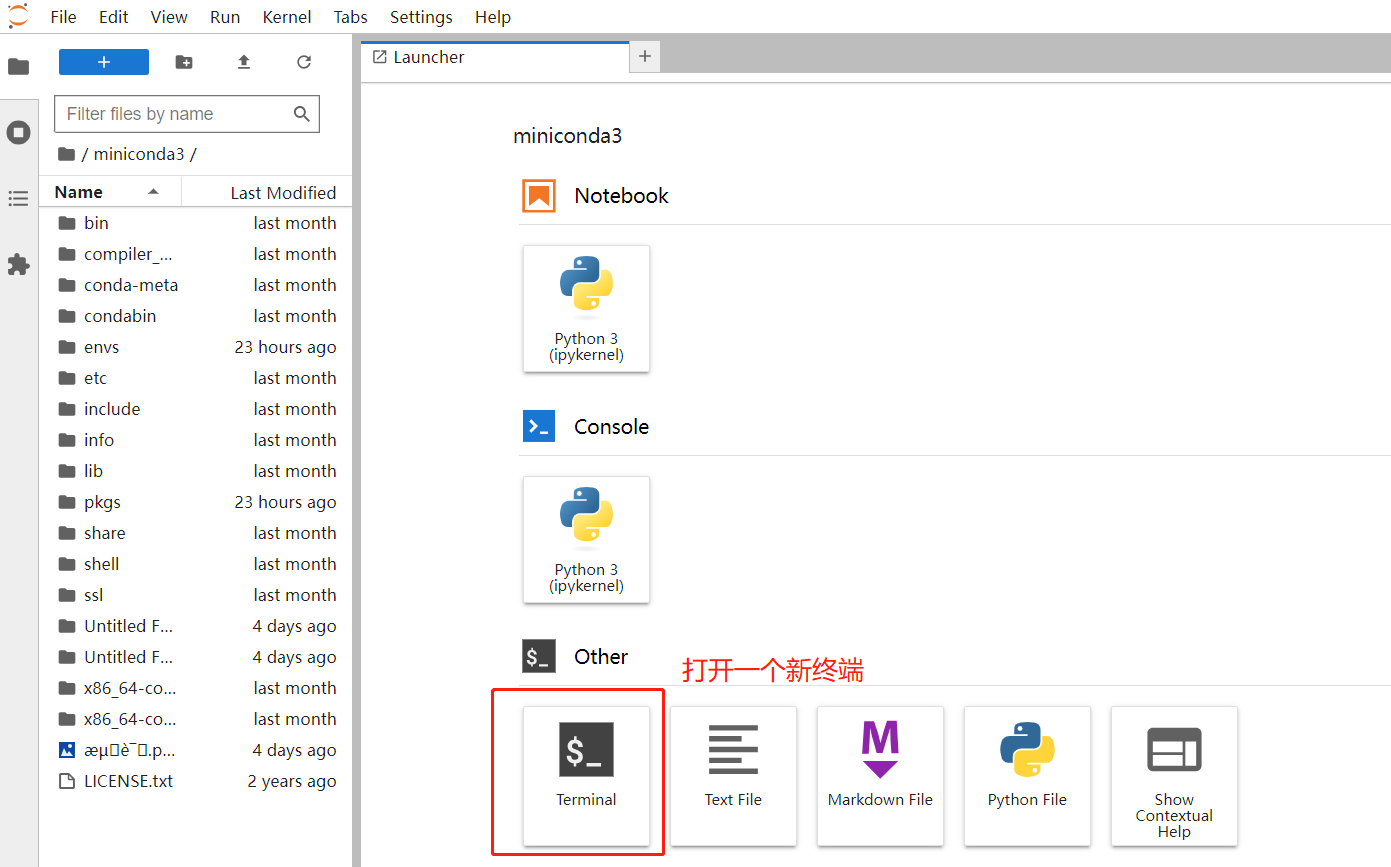Click the Other section terminal icon

click(x=539, y=657)
